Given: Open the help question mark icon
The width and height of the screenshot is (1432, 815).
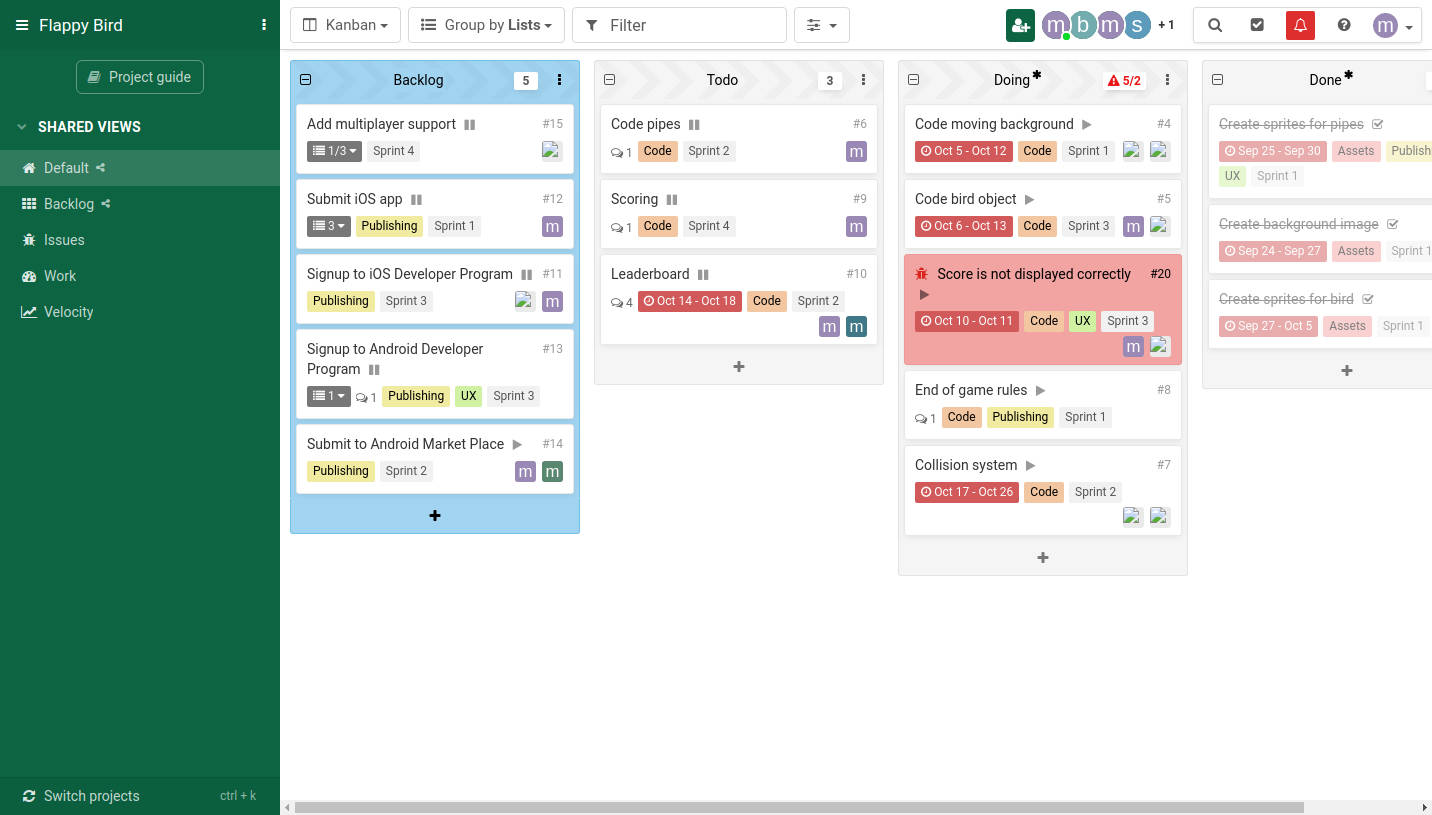Looking at the screenshot, I should pos(1343,25).
